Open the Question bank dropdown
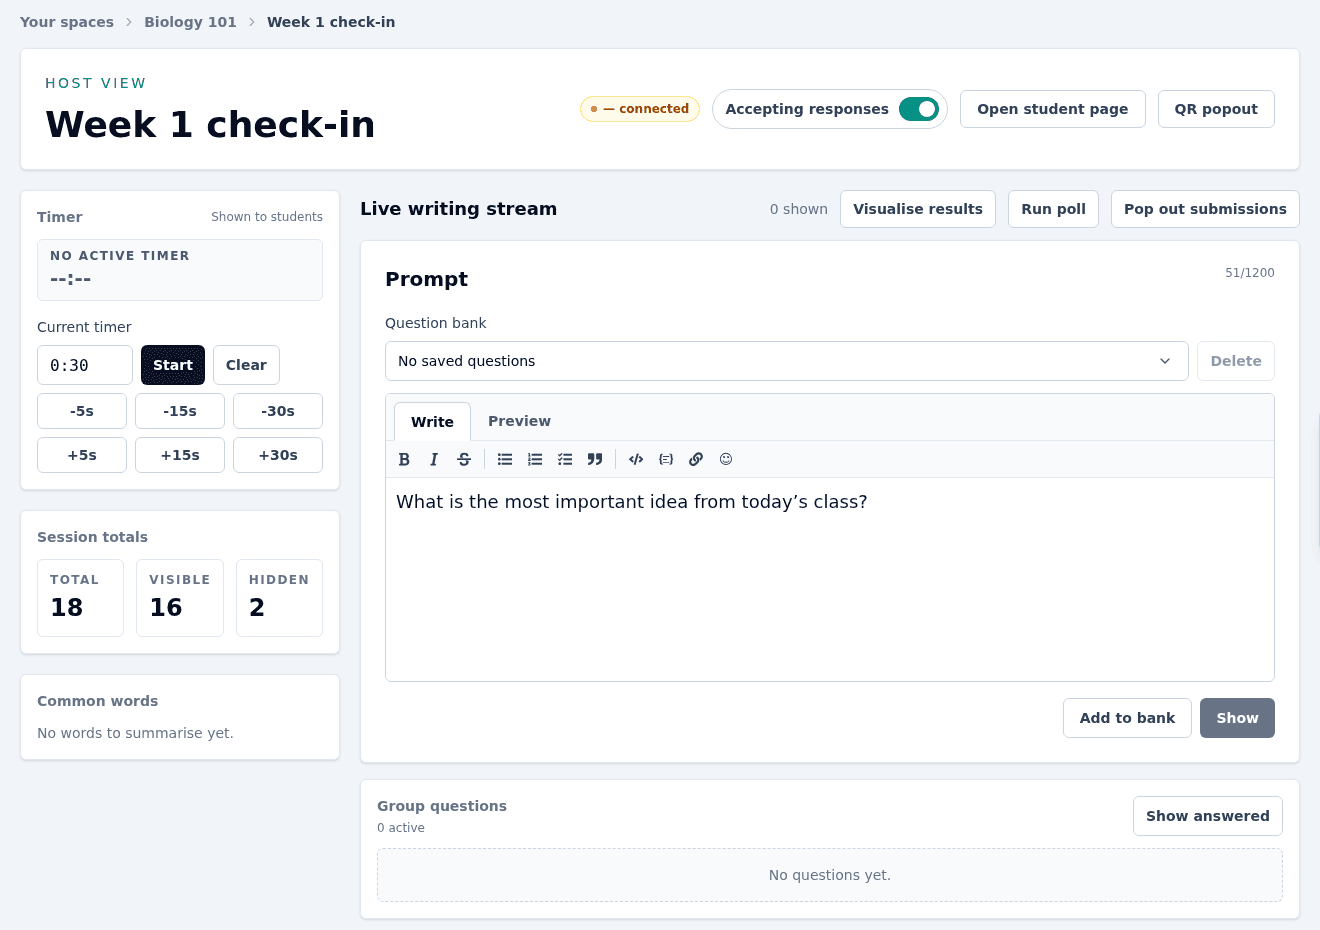 [x=786, y=361]
